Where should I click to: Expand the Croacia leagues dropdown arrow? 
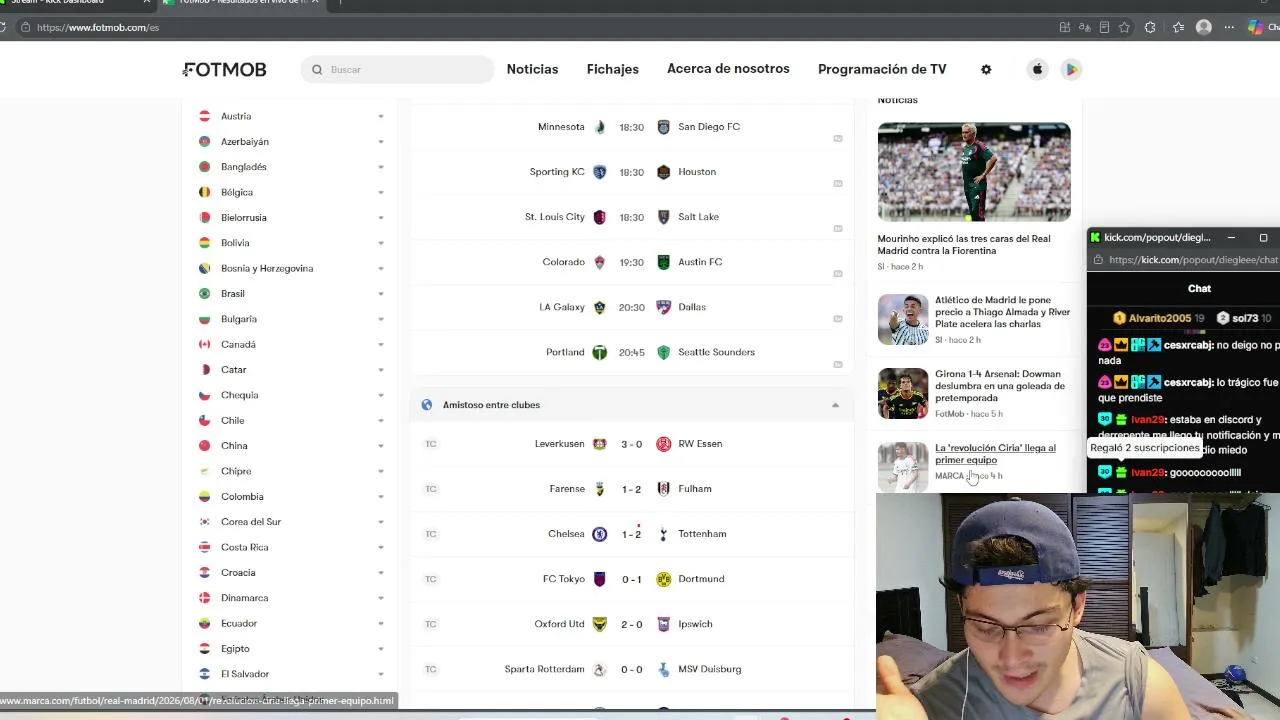pos(381,573)
